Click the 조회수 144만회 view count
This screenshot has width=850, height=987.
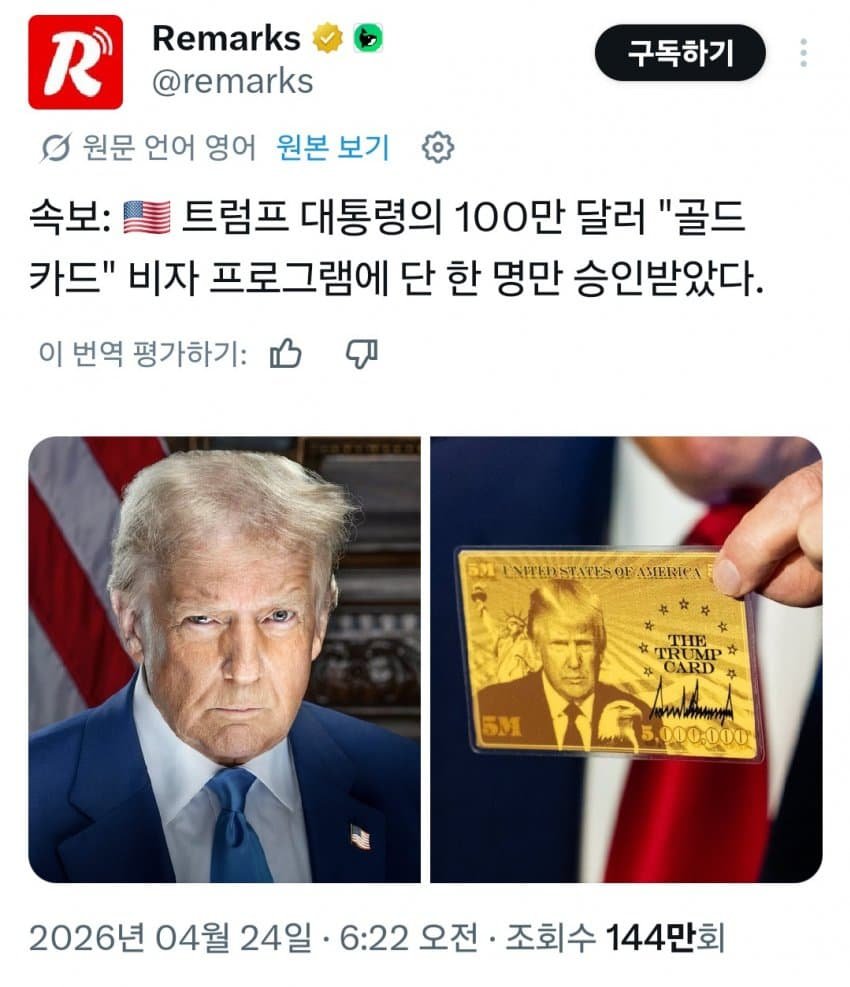615,938
